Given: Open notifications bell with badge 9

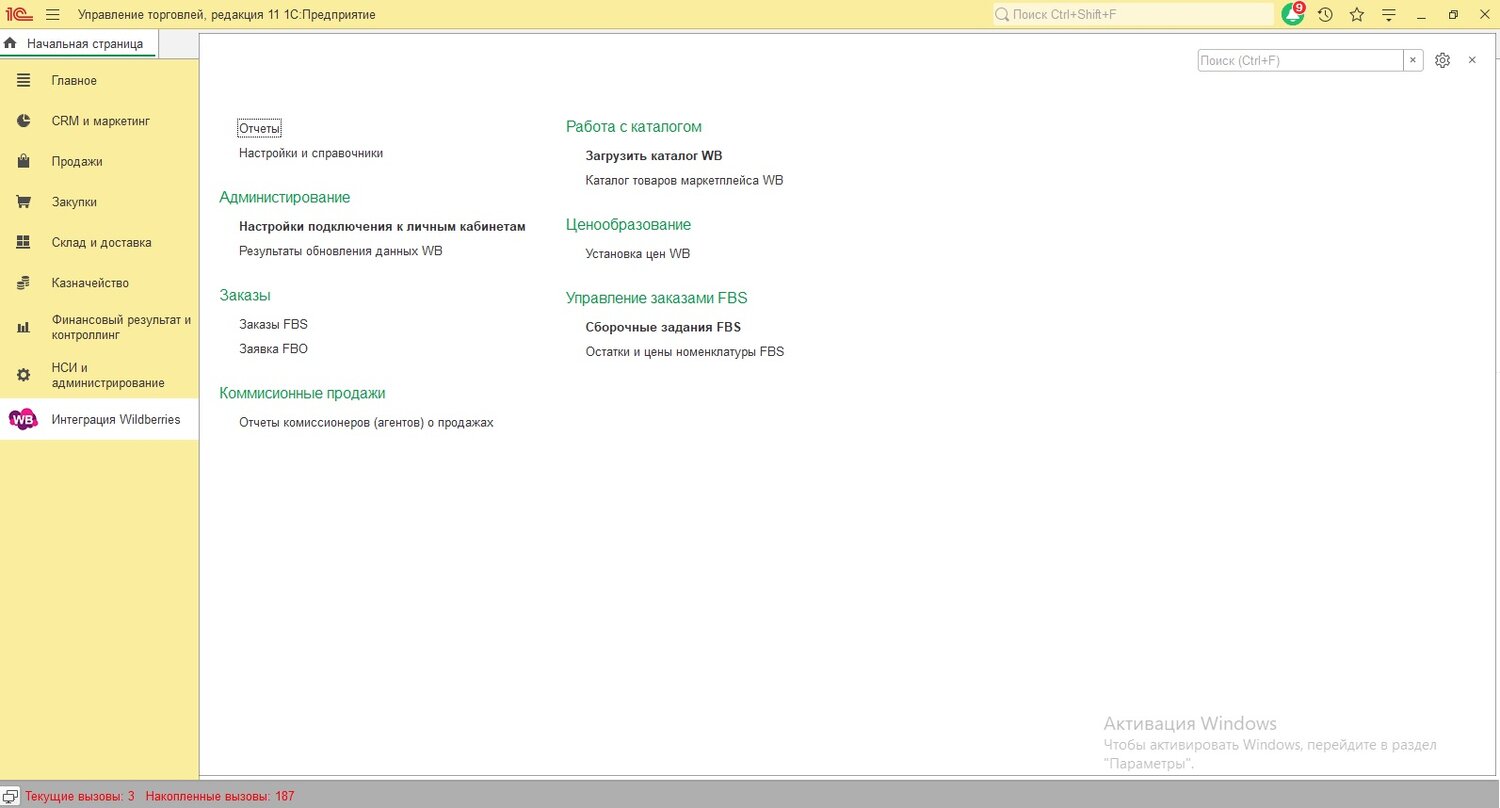Looking at the screenshot, I should point(1293,14).
